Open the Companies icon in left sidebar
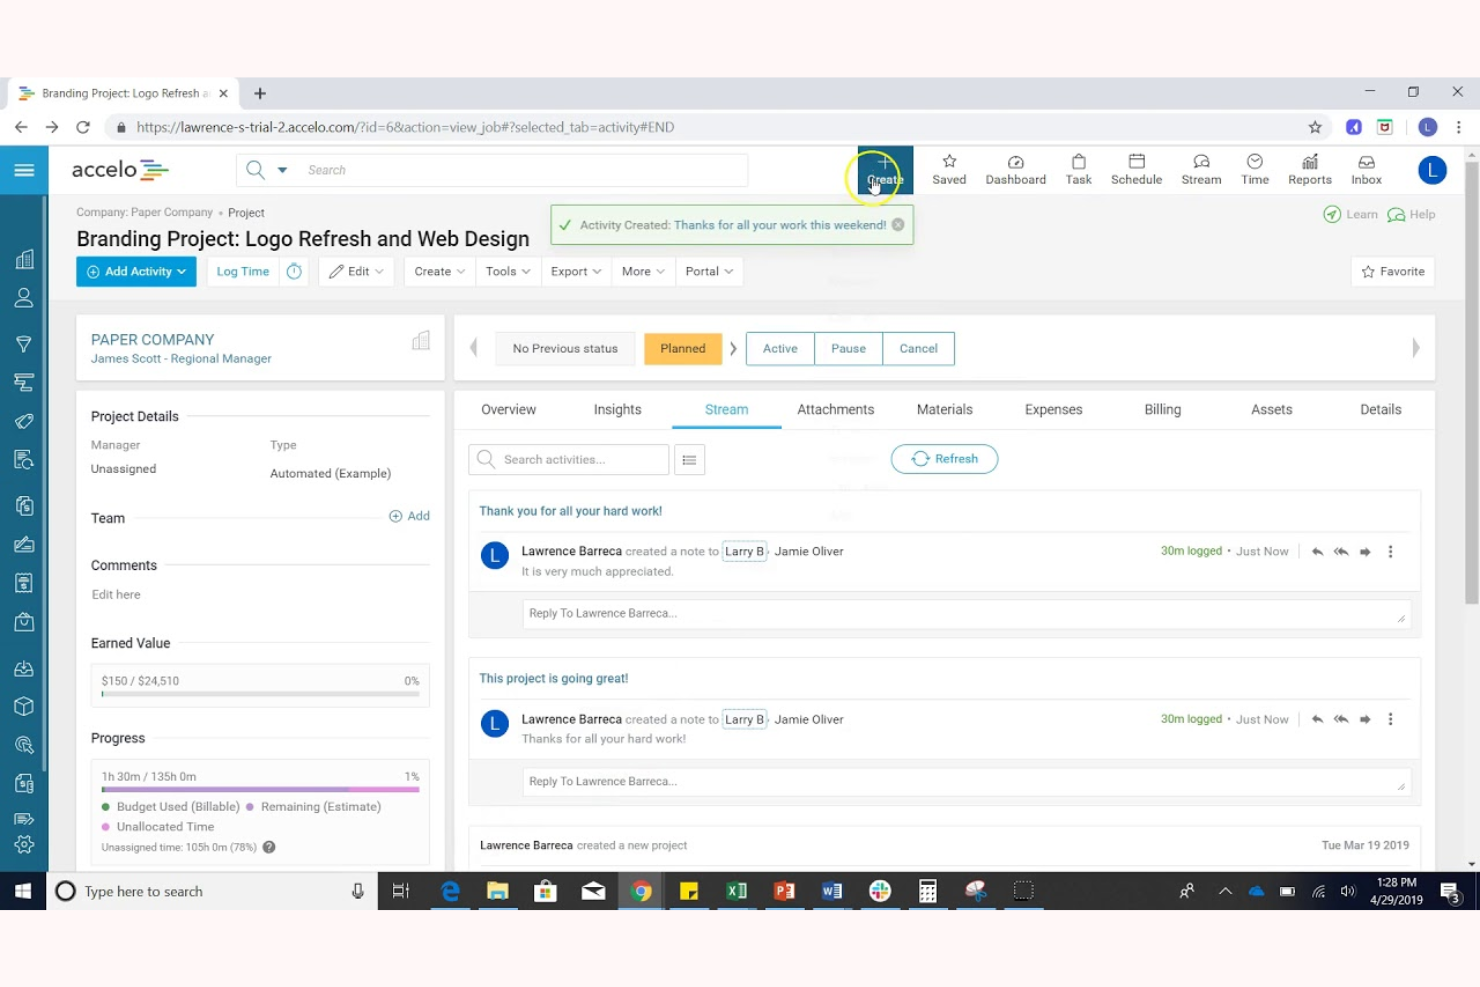Screen dimensions: 1480x987 (24, 260)
